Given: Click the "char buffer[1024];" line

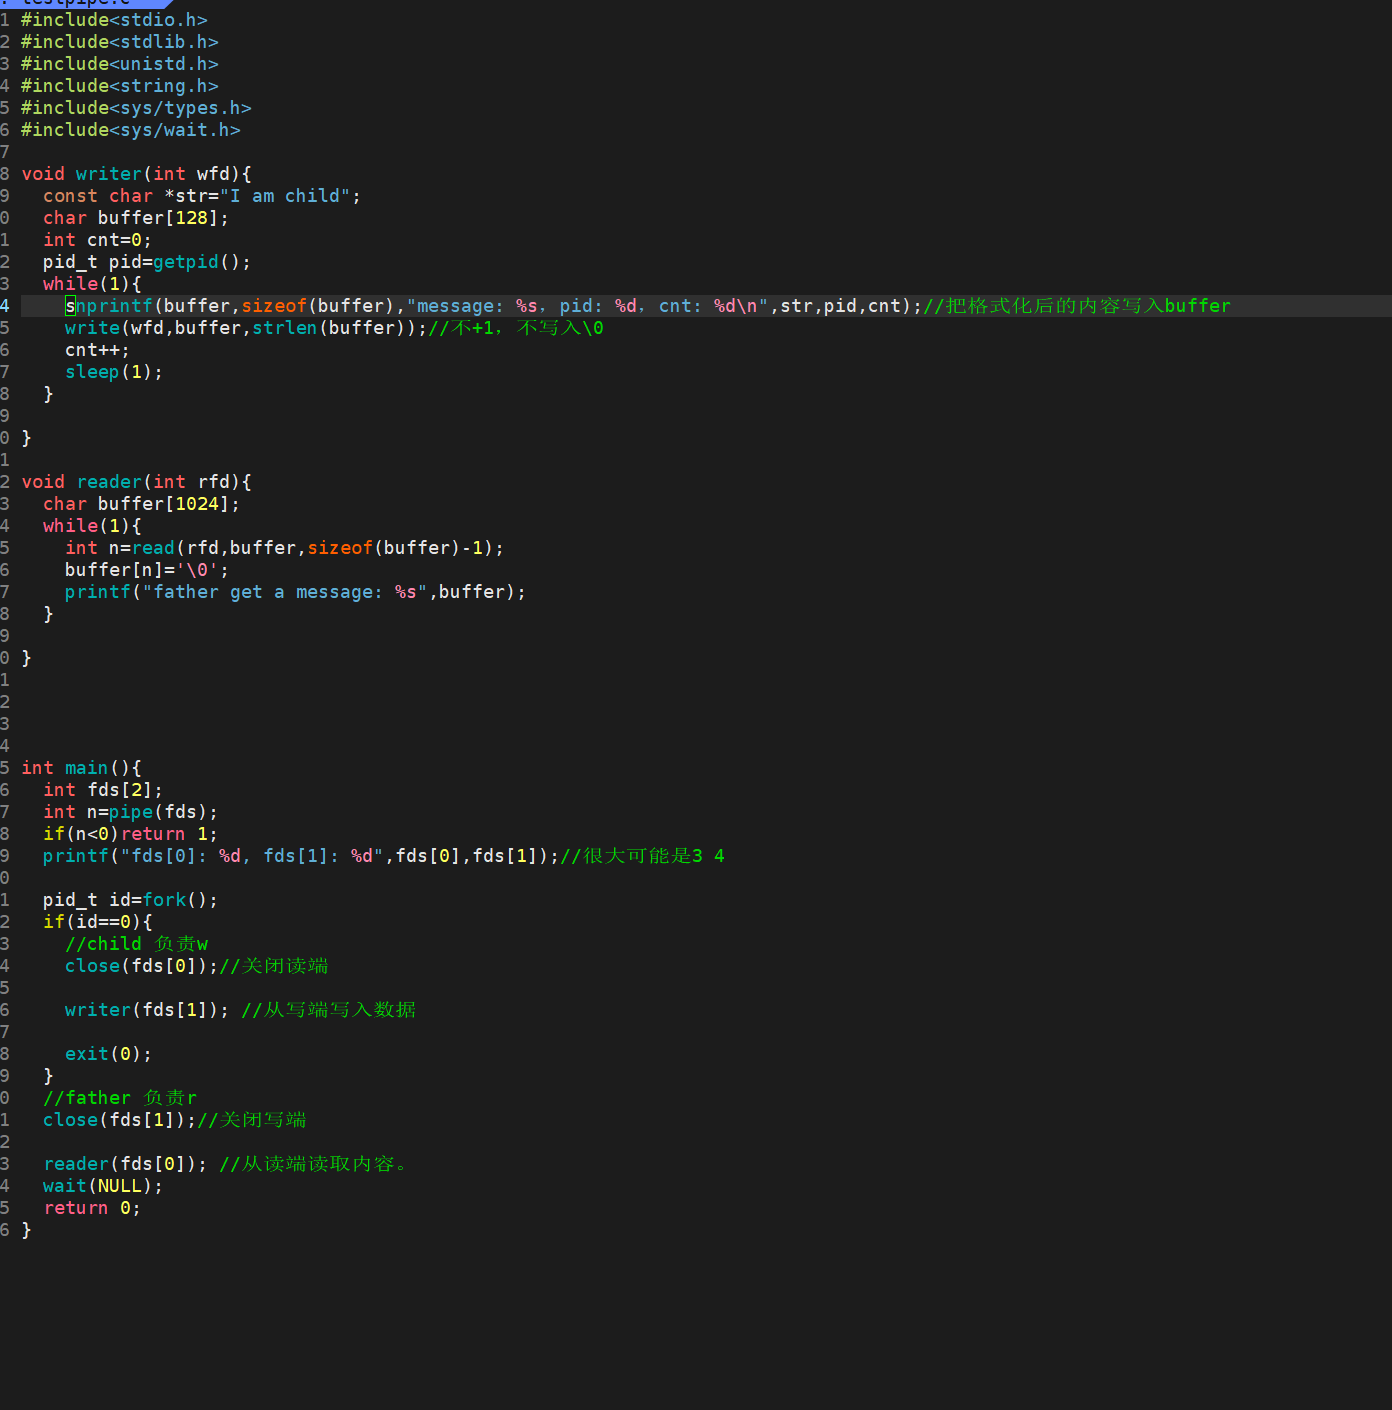Looking at the screenshot, I should click(x=141, y=504).
